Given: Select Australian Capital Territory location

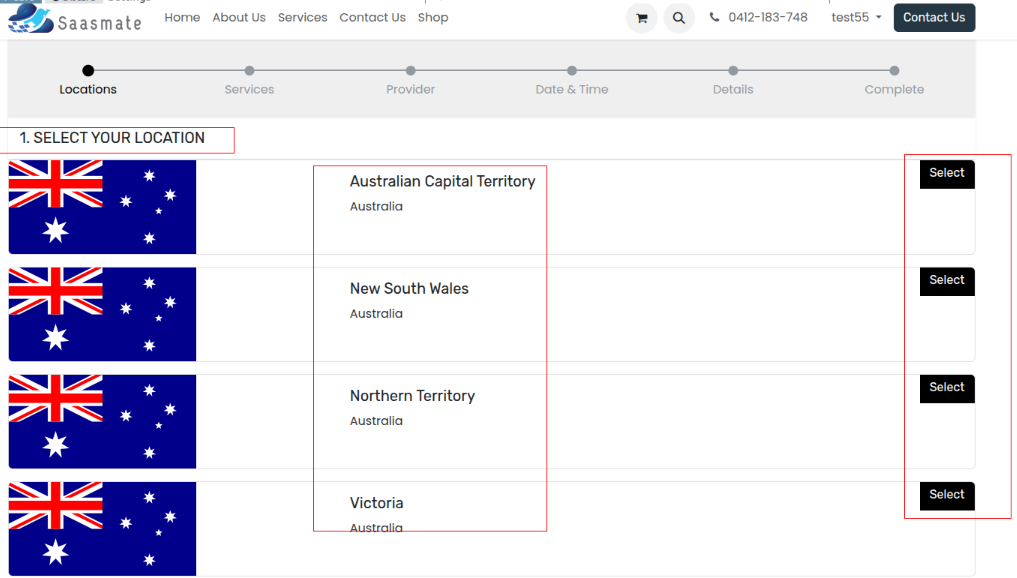Looking at the screenshot, I should point(946,174).
